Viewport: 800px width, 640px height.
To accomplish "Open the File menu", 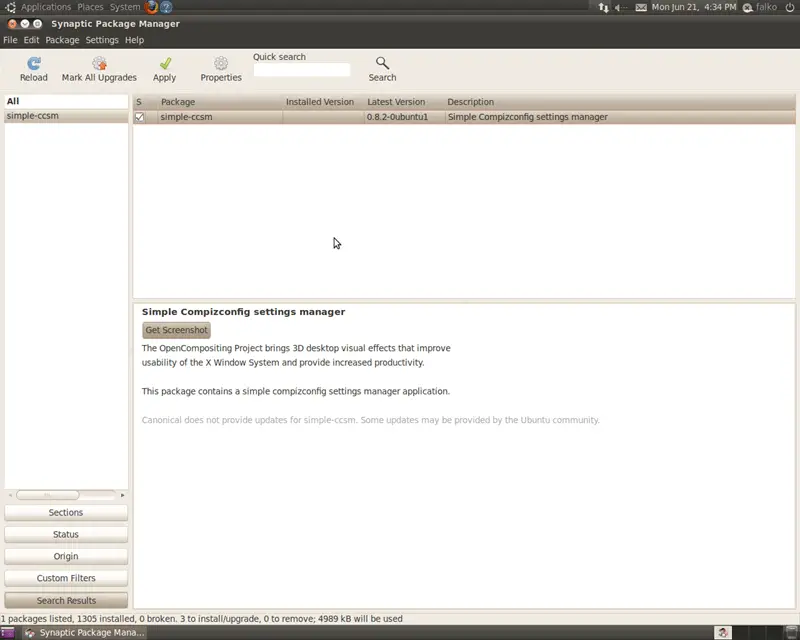I will tap(10, 40).
